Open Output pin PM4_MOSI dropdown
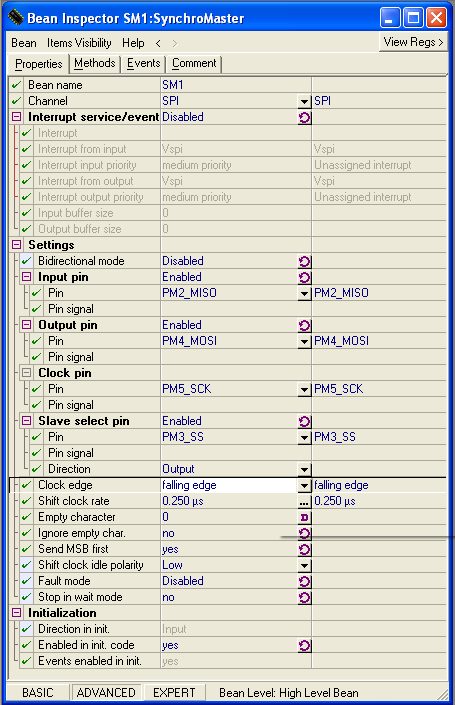Viewport: 455px width, 705px height. click(x=304, y=342)
